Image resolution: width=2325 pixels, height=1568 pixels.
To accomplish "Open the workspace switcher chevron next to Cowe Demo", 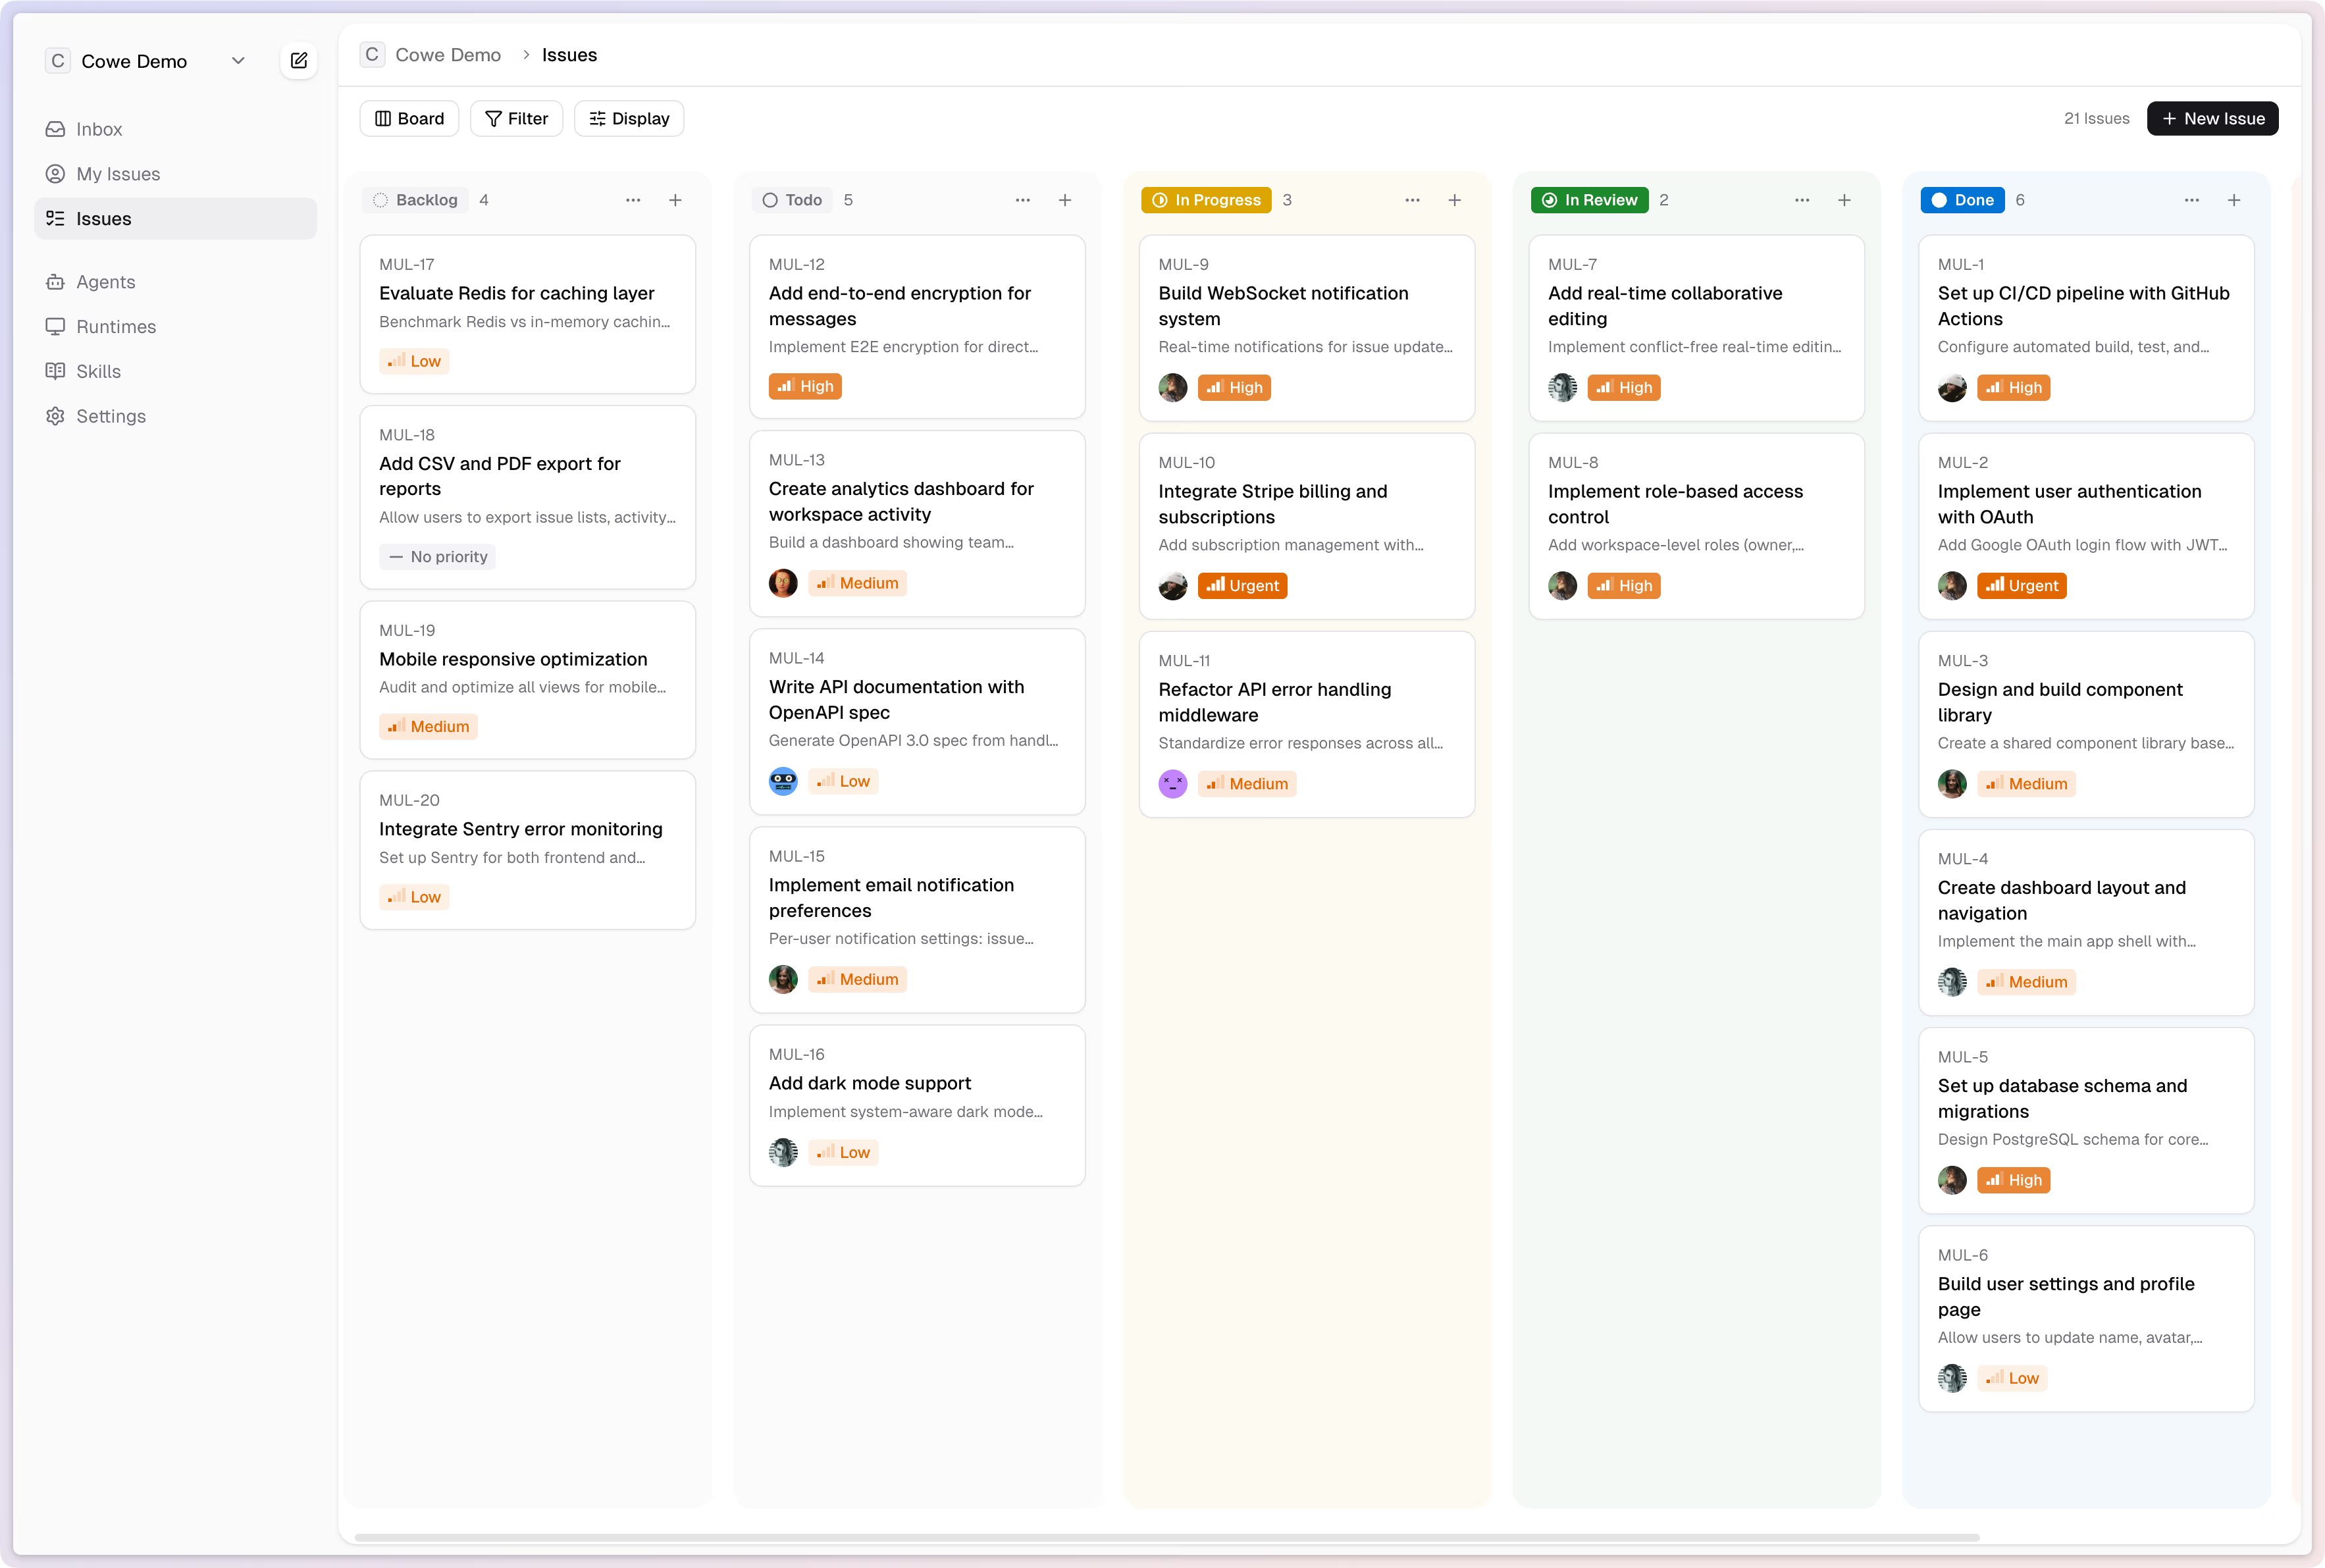I will pos(239,60).
